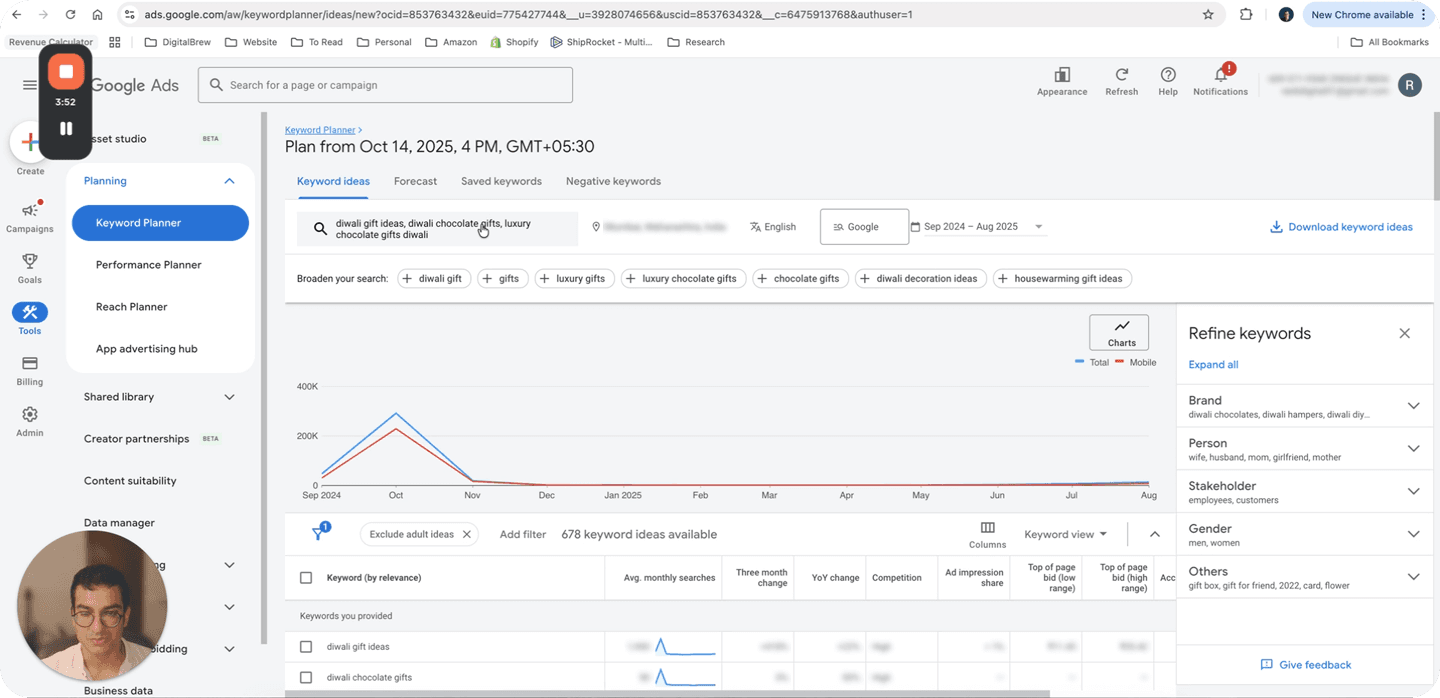1440x698 pixels.
Task: Add the luxury chocolate gifts suggestion
Action: coord(683,279)
